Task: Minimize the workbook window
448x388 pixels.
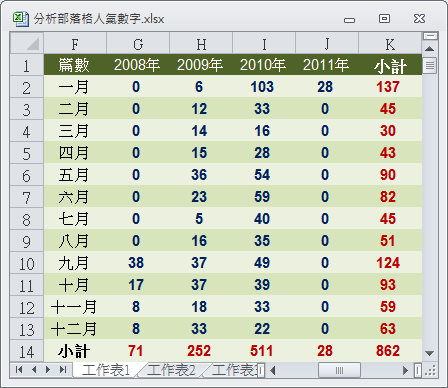Action: tap(349, 20)
